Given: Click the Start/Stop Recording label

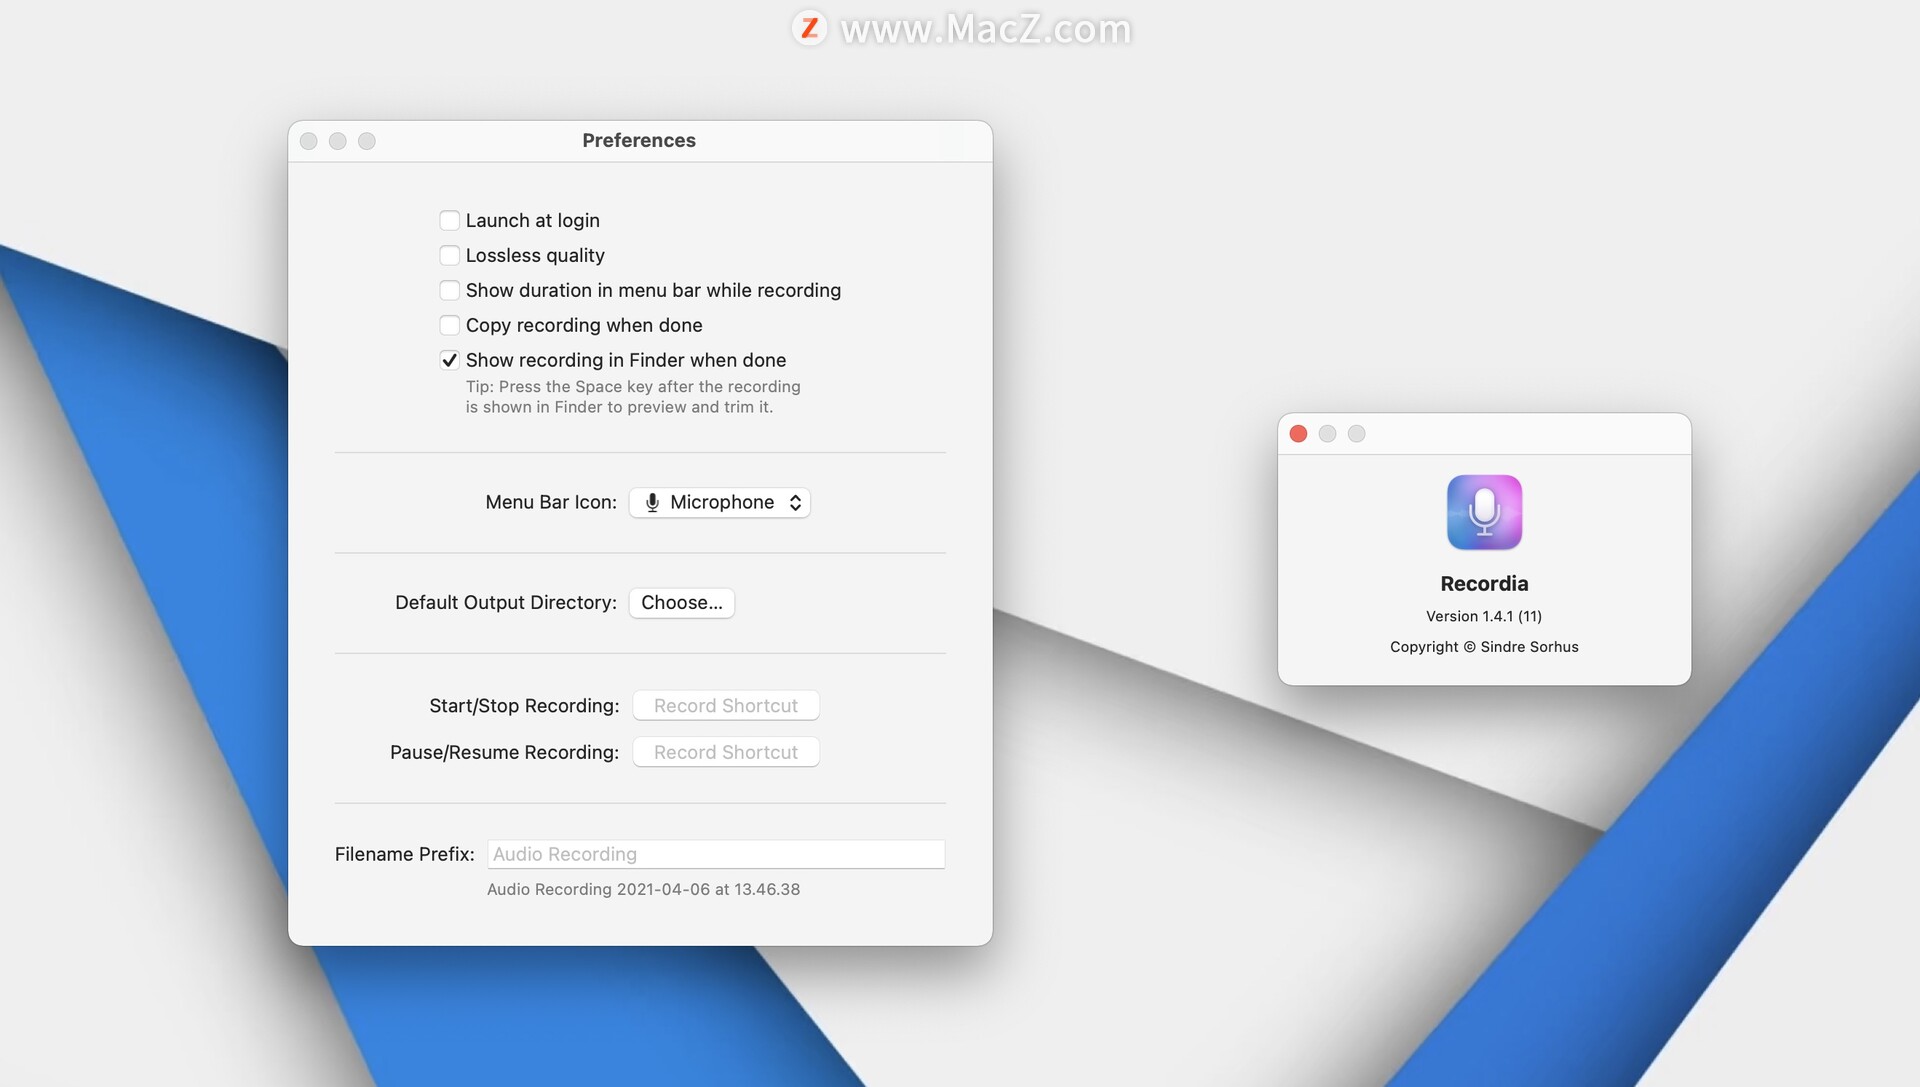Looking at the screenshot, I should (524, 706).
